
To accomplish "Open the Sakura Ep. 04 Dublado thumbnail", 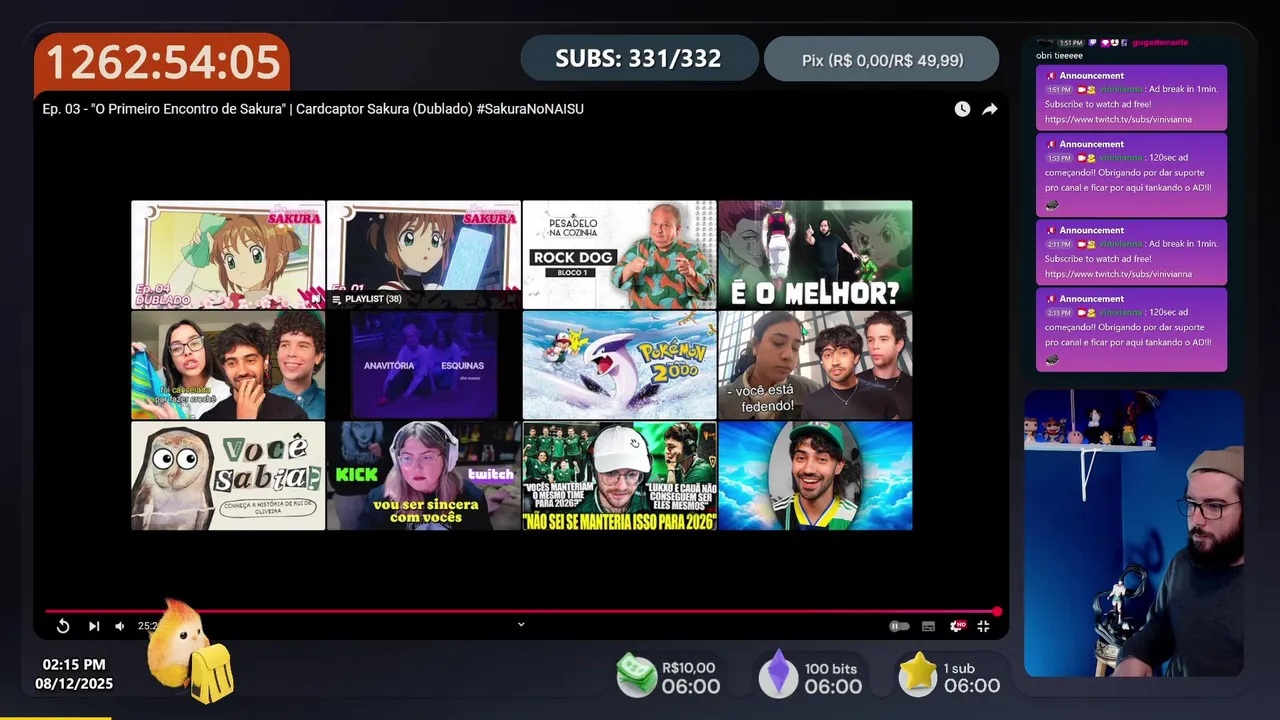I will [x=228, y=254].
